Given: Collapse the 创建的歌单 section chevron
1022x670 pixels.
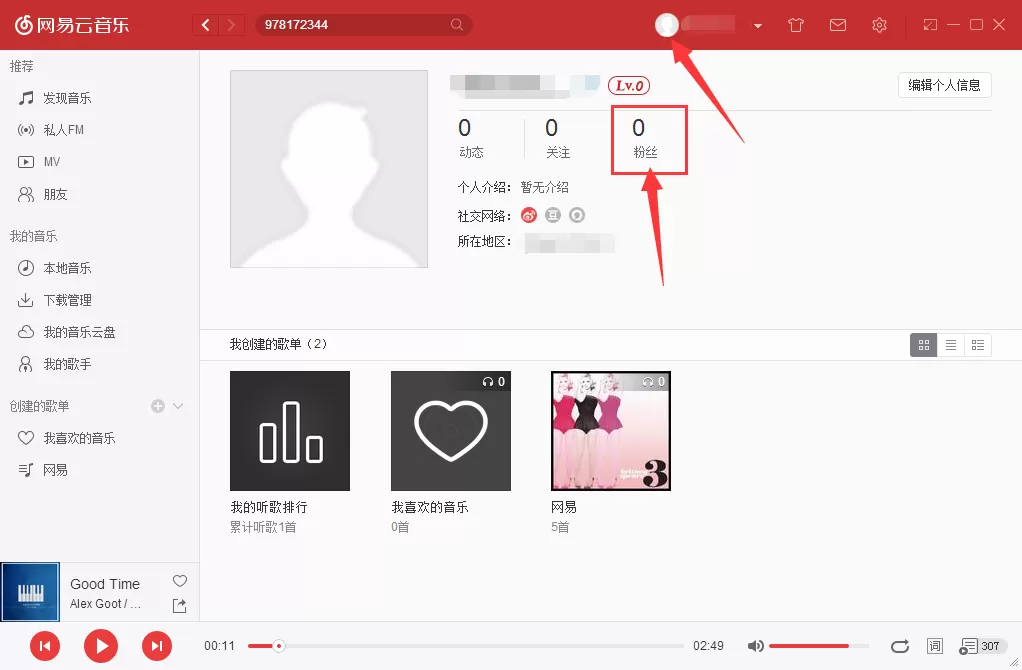Looking at the screenshot, I should pos(178,406).
